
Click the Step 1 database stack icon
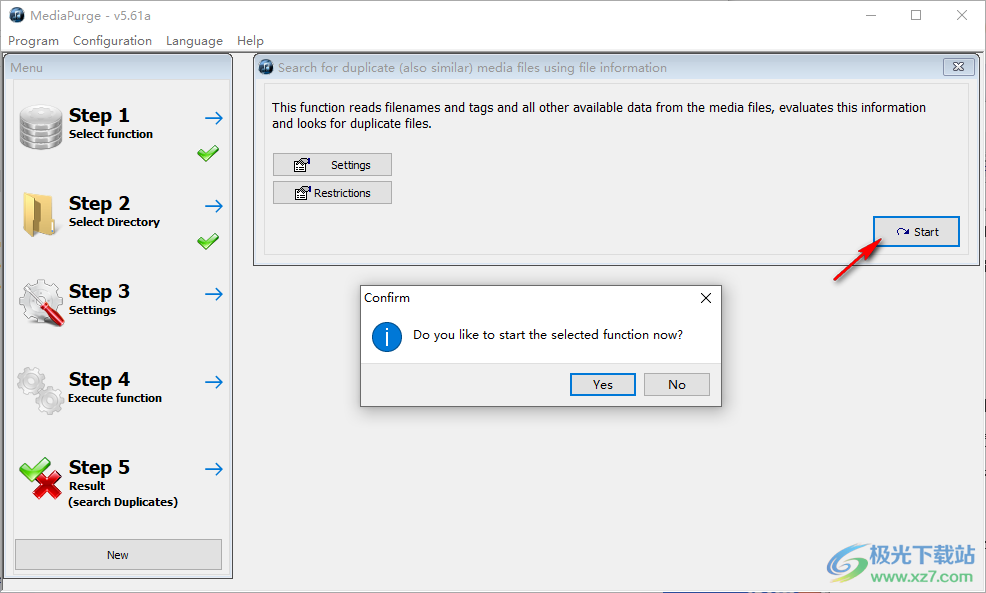click(40, 127)
